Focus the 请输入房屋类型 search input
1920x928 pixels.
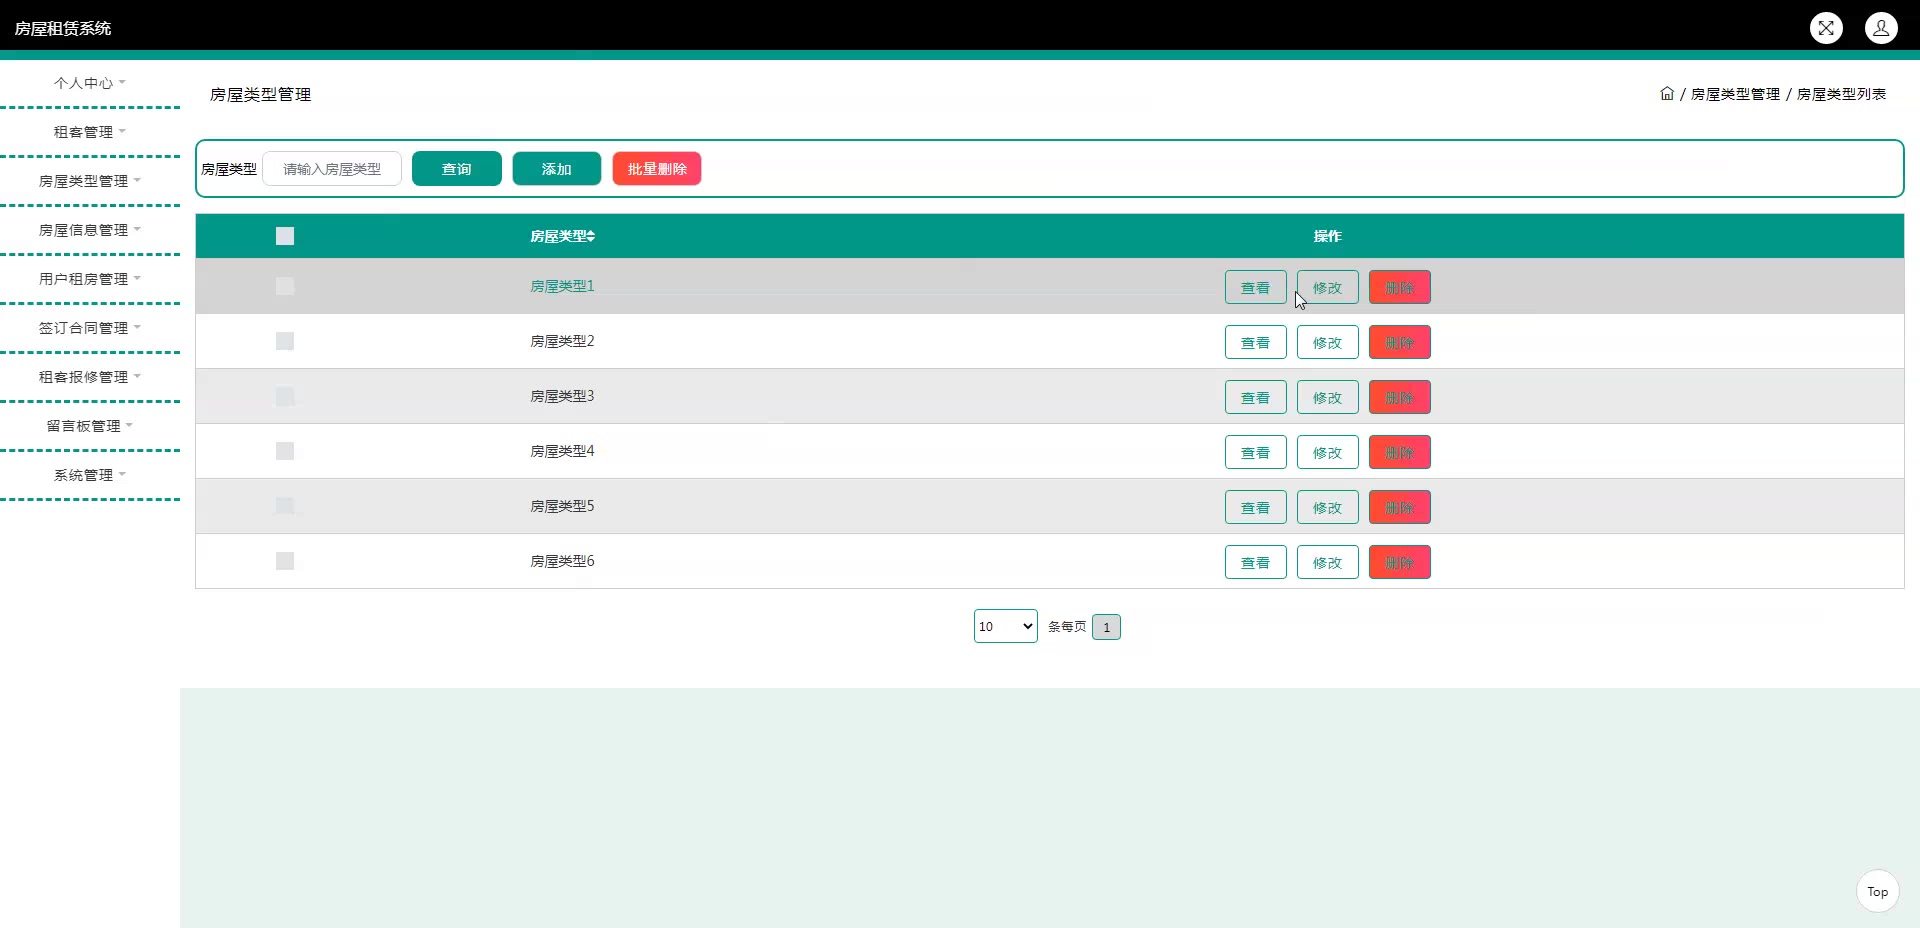(332, 169)
